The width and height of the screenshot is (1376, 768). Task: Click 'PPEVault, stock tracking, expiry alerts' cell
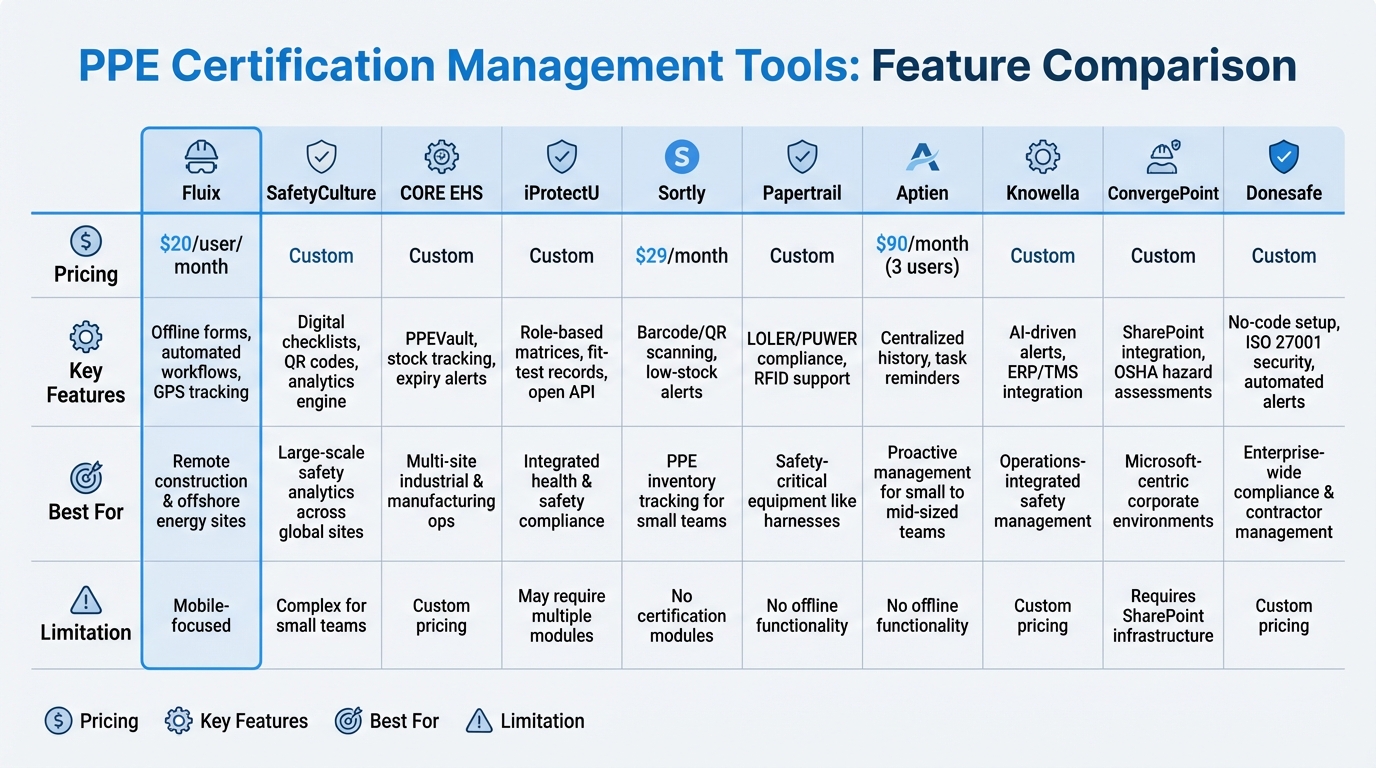[x=441, y=362]
